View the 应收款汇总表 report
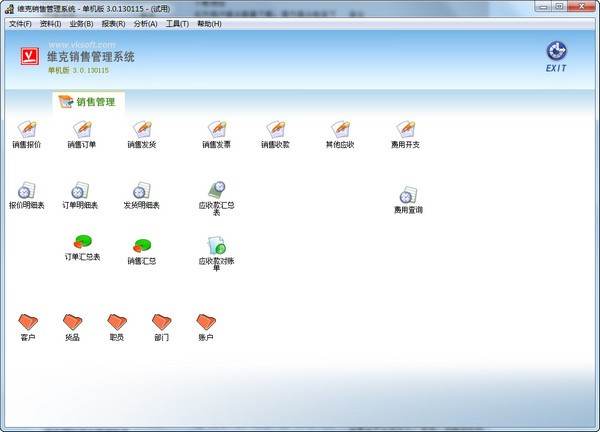 tap(216, 191)
